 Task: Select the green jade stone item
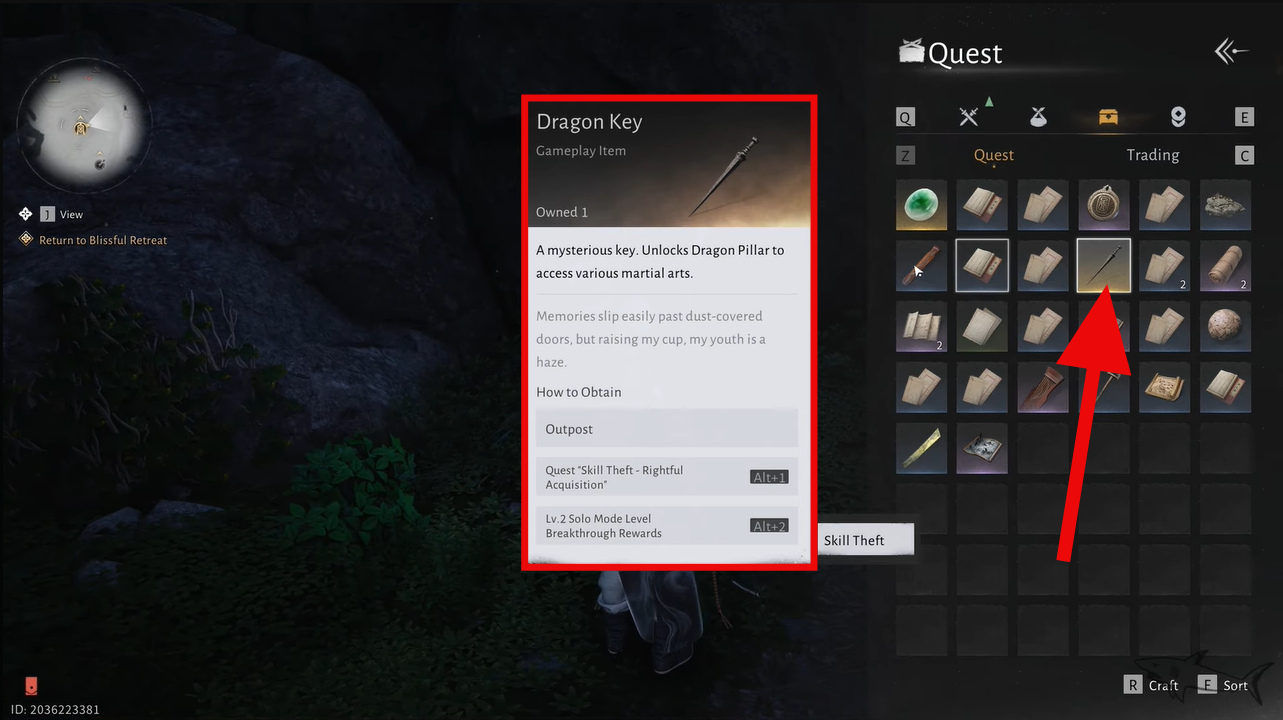pos(921,205)
